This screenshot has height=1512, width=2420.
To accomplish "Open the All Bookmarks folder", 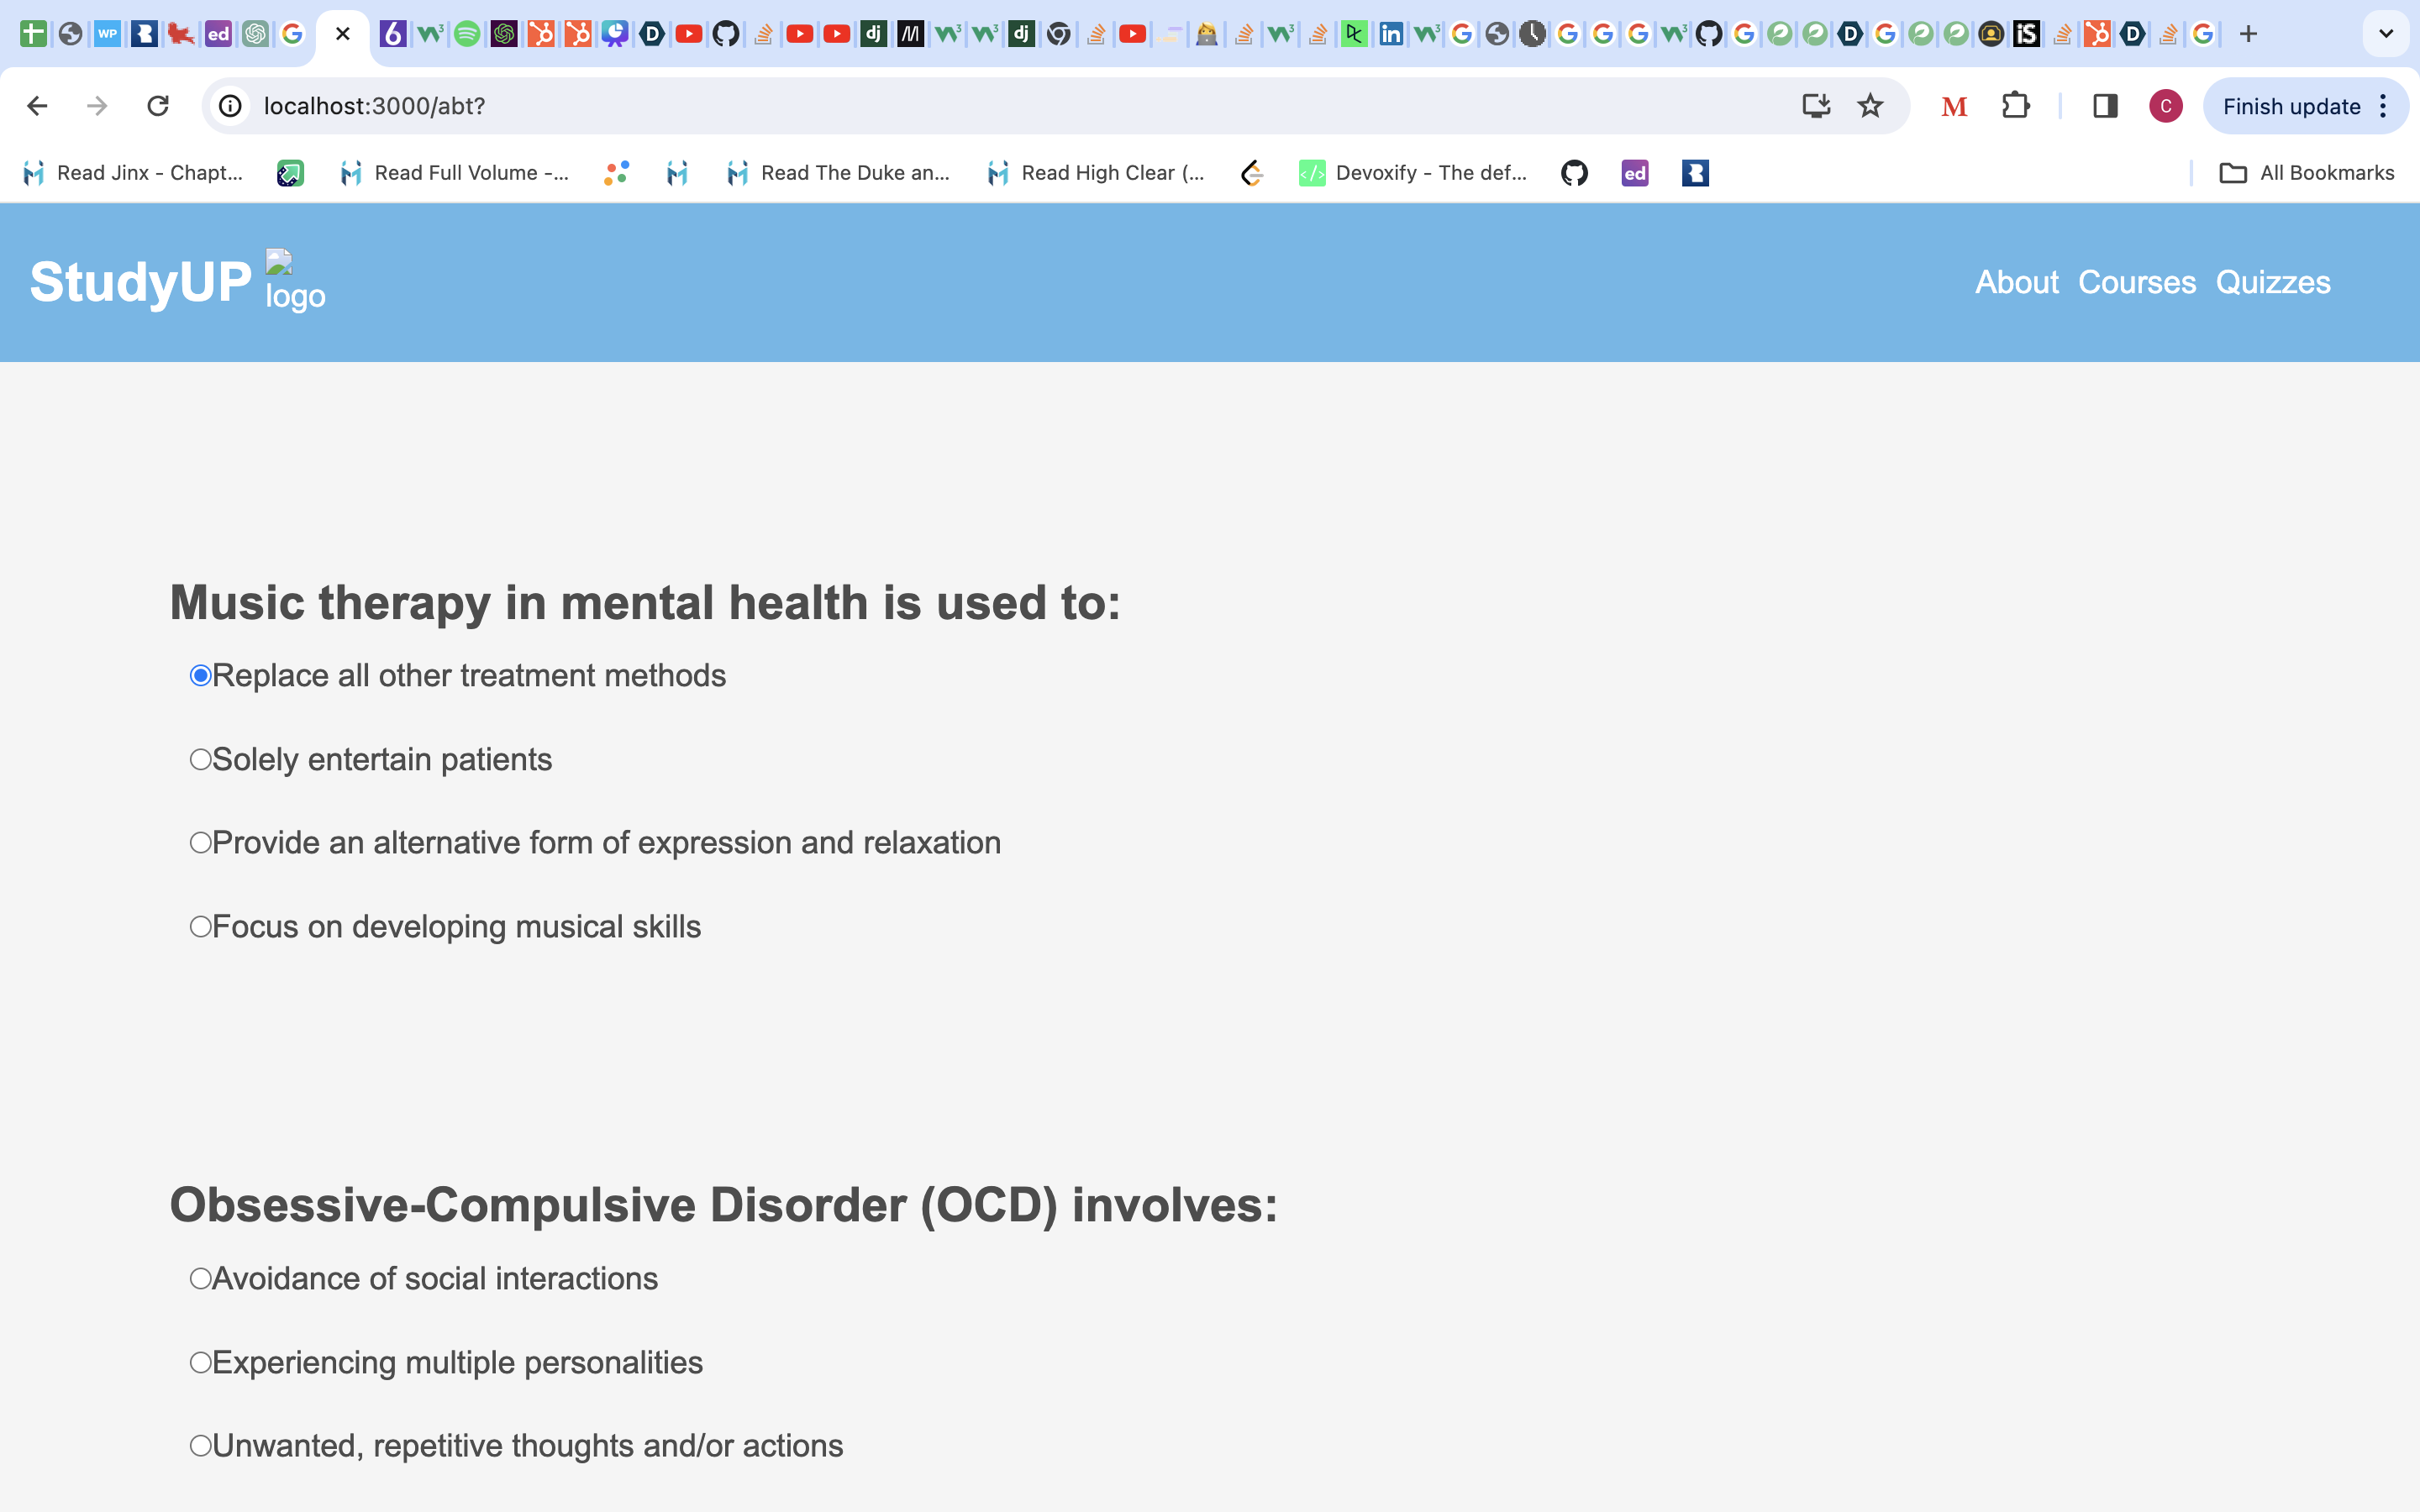I will coord(2307,173).
